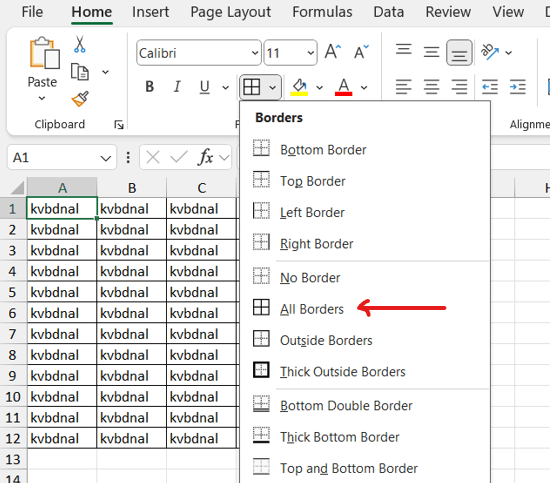This screenshot has width=550, height=483.
Task: Increase font size with the larger A icon
Action: pyautogui.click(x=332, y=52)
